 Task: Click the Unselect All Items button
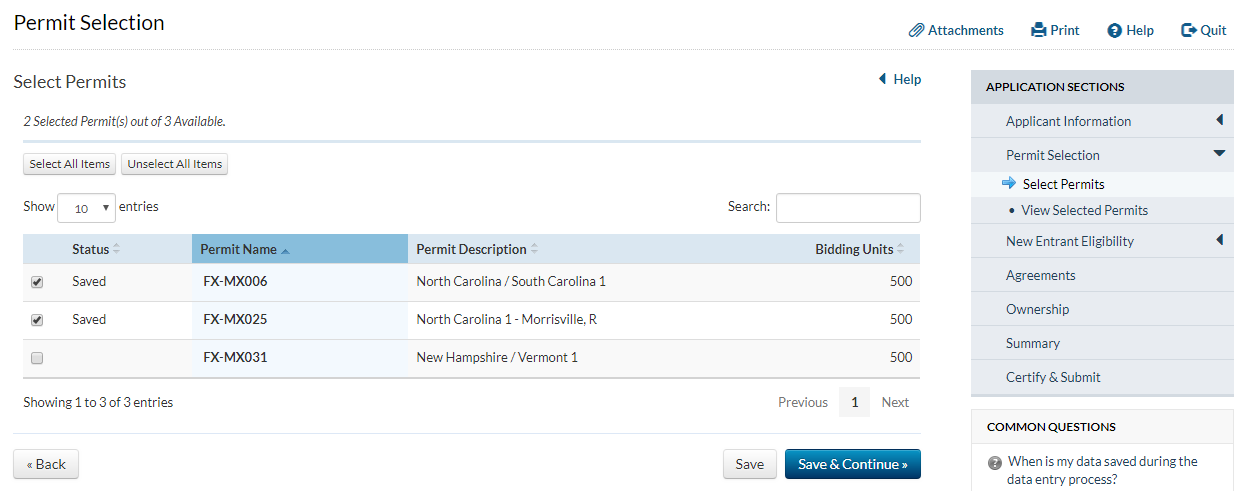point(175,164)
